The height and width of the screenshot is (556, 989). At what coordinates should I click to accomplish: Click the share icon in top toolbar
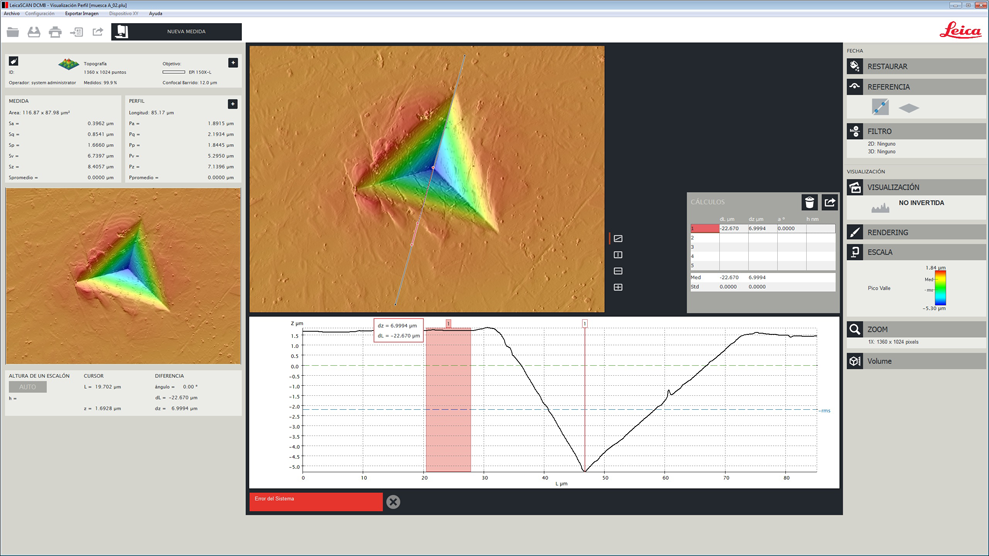tap(98, 32)
